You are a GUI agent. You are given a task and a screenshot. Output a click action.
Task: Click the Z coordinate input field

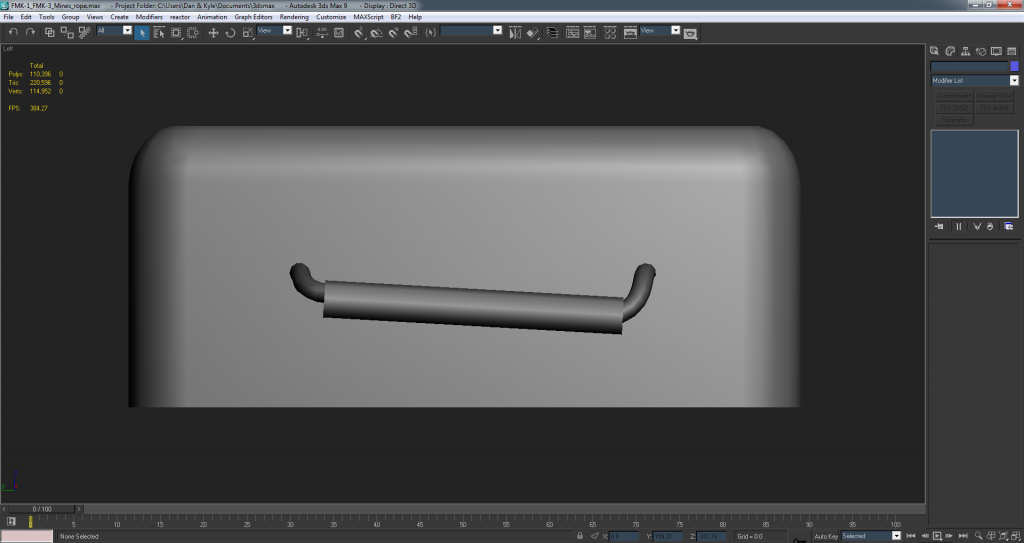tap(710, 537)
